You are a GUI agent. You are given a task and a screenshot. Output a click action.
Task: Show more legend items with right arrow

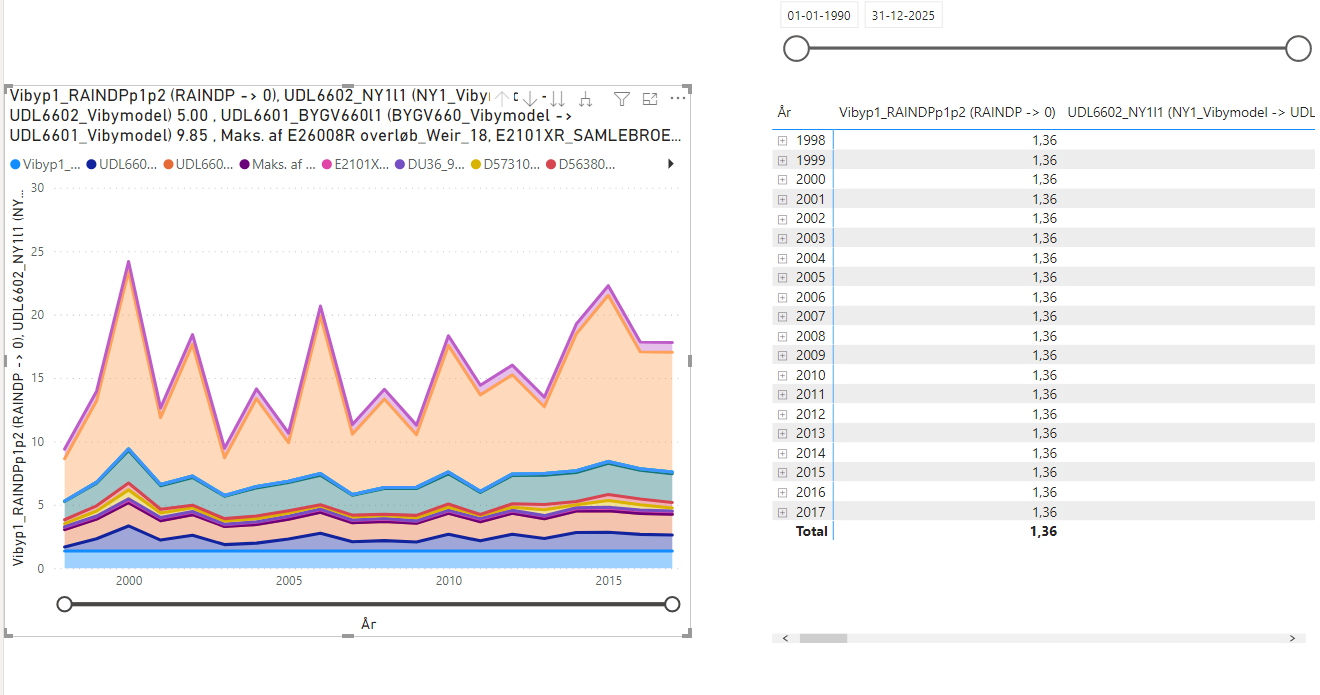point(671,164)
